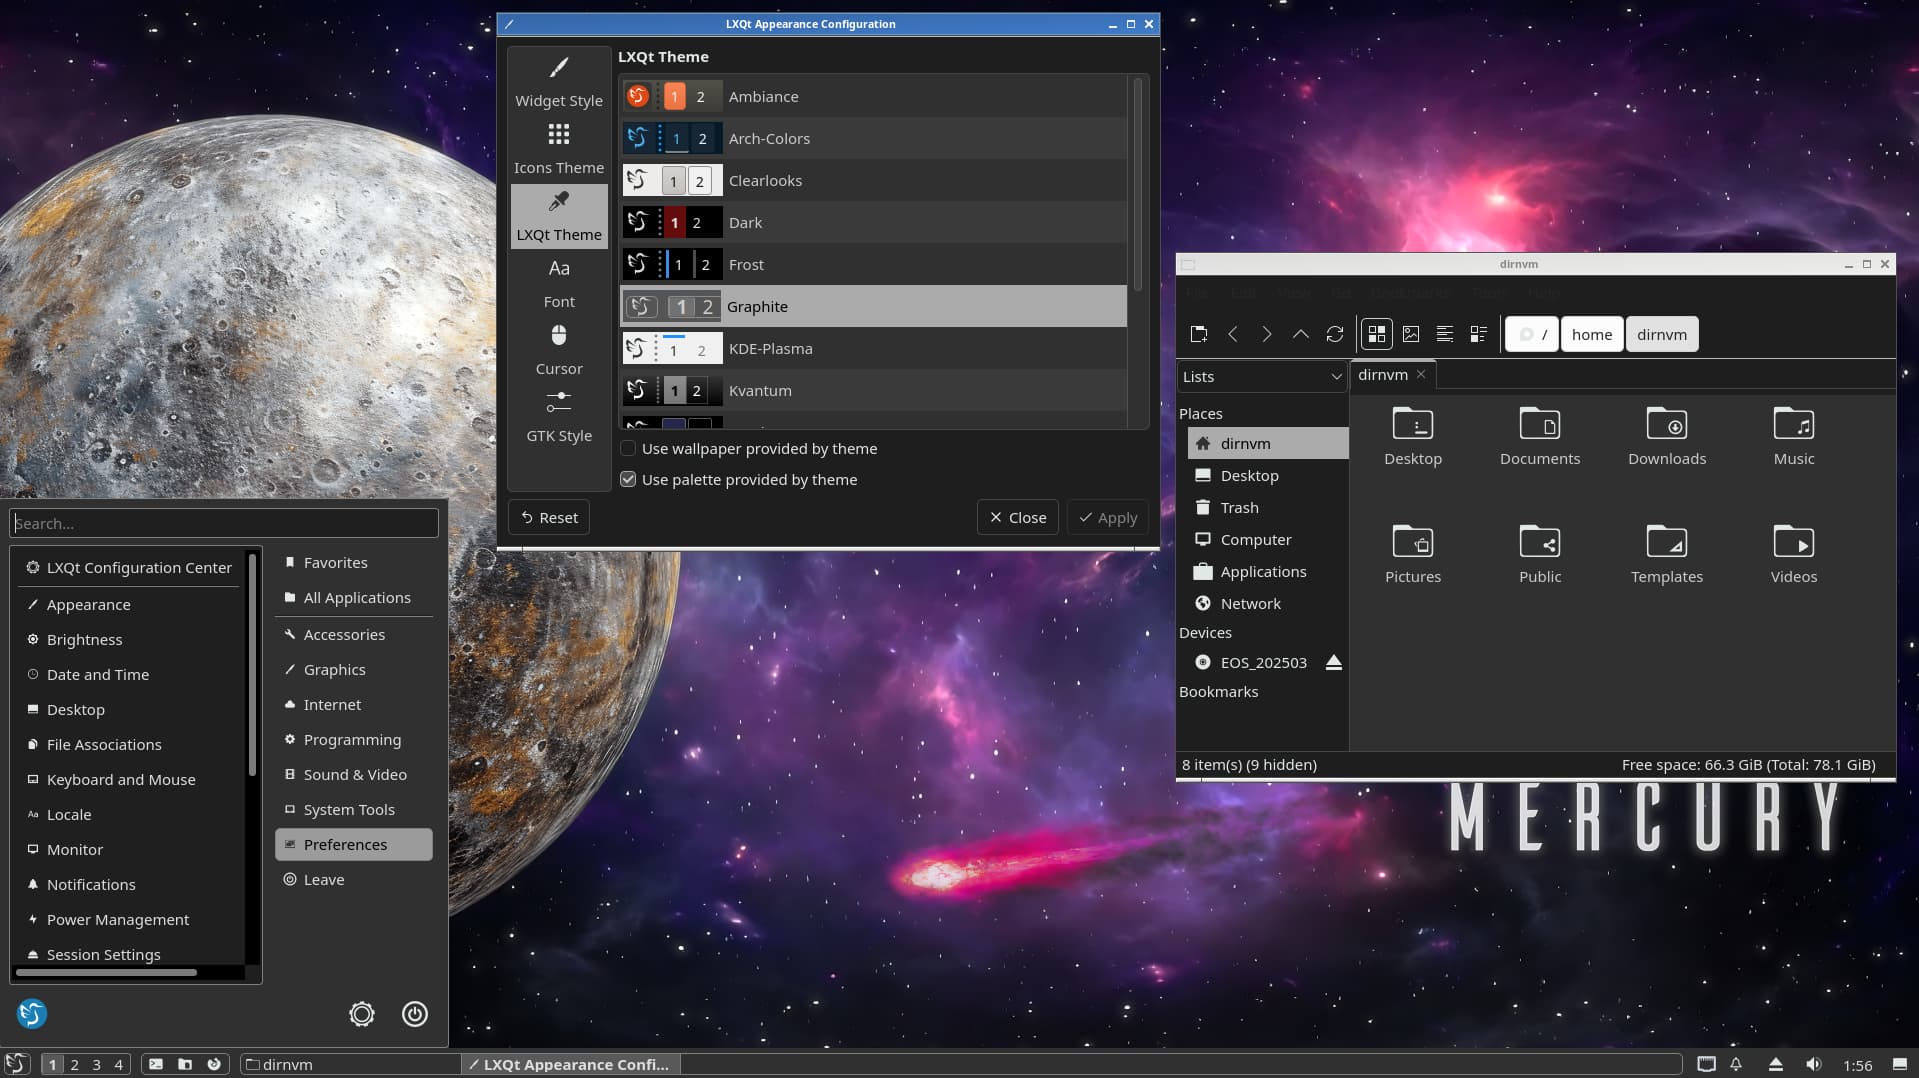Open Keyboard and Mouse settings

[x=129, y=779]
